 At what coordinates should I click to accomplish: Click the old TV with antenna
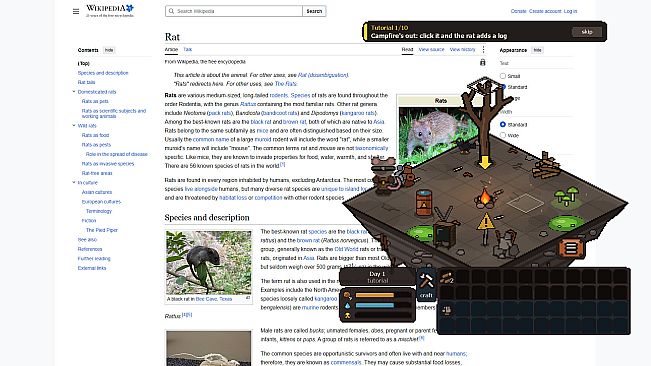coord(445,227)
